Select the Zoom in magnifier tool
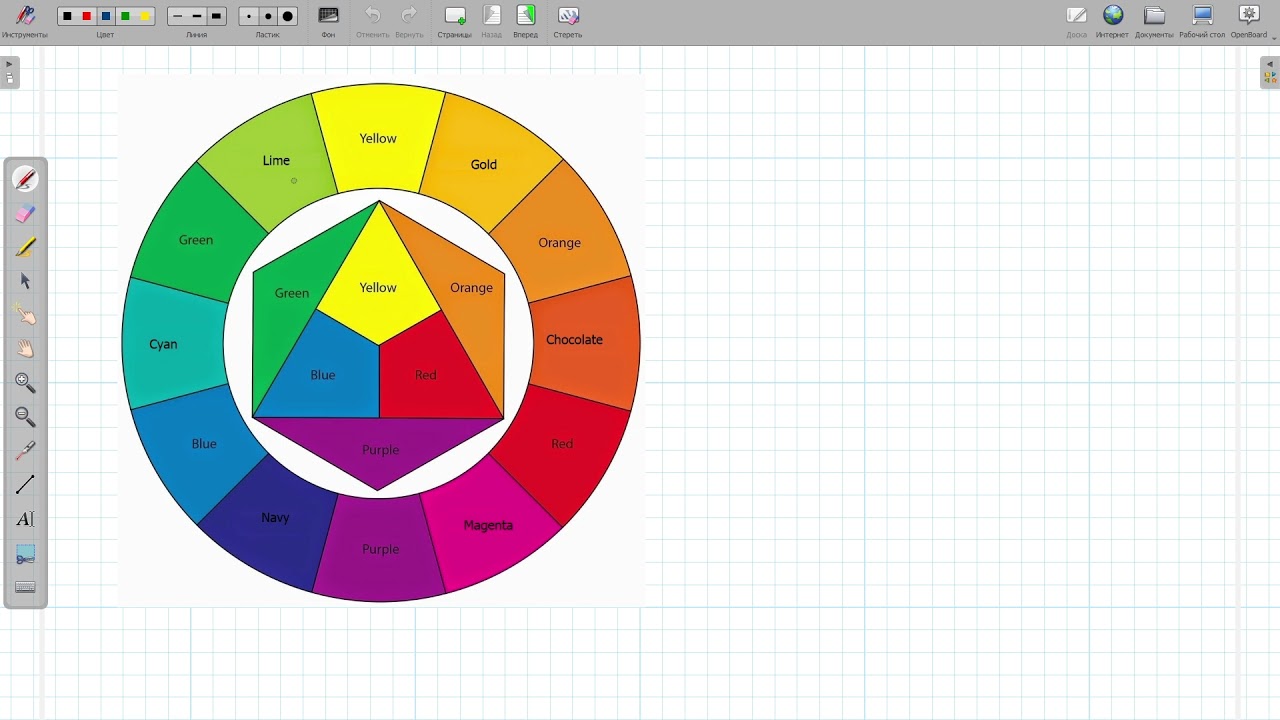The width and height of the screenshot is (1280, 720). pos(26,383)
